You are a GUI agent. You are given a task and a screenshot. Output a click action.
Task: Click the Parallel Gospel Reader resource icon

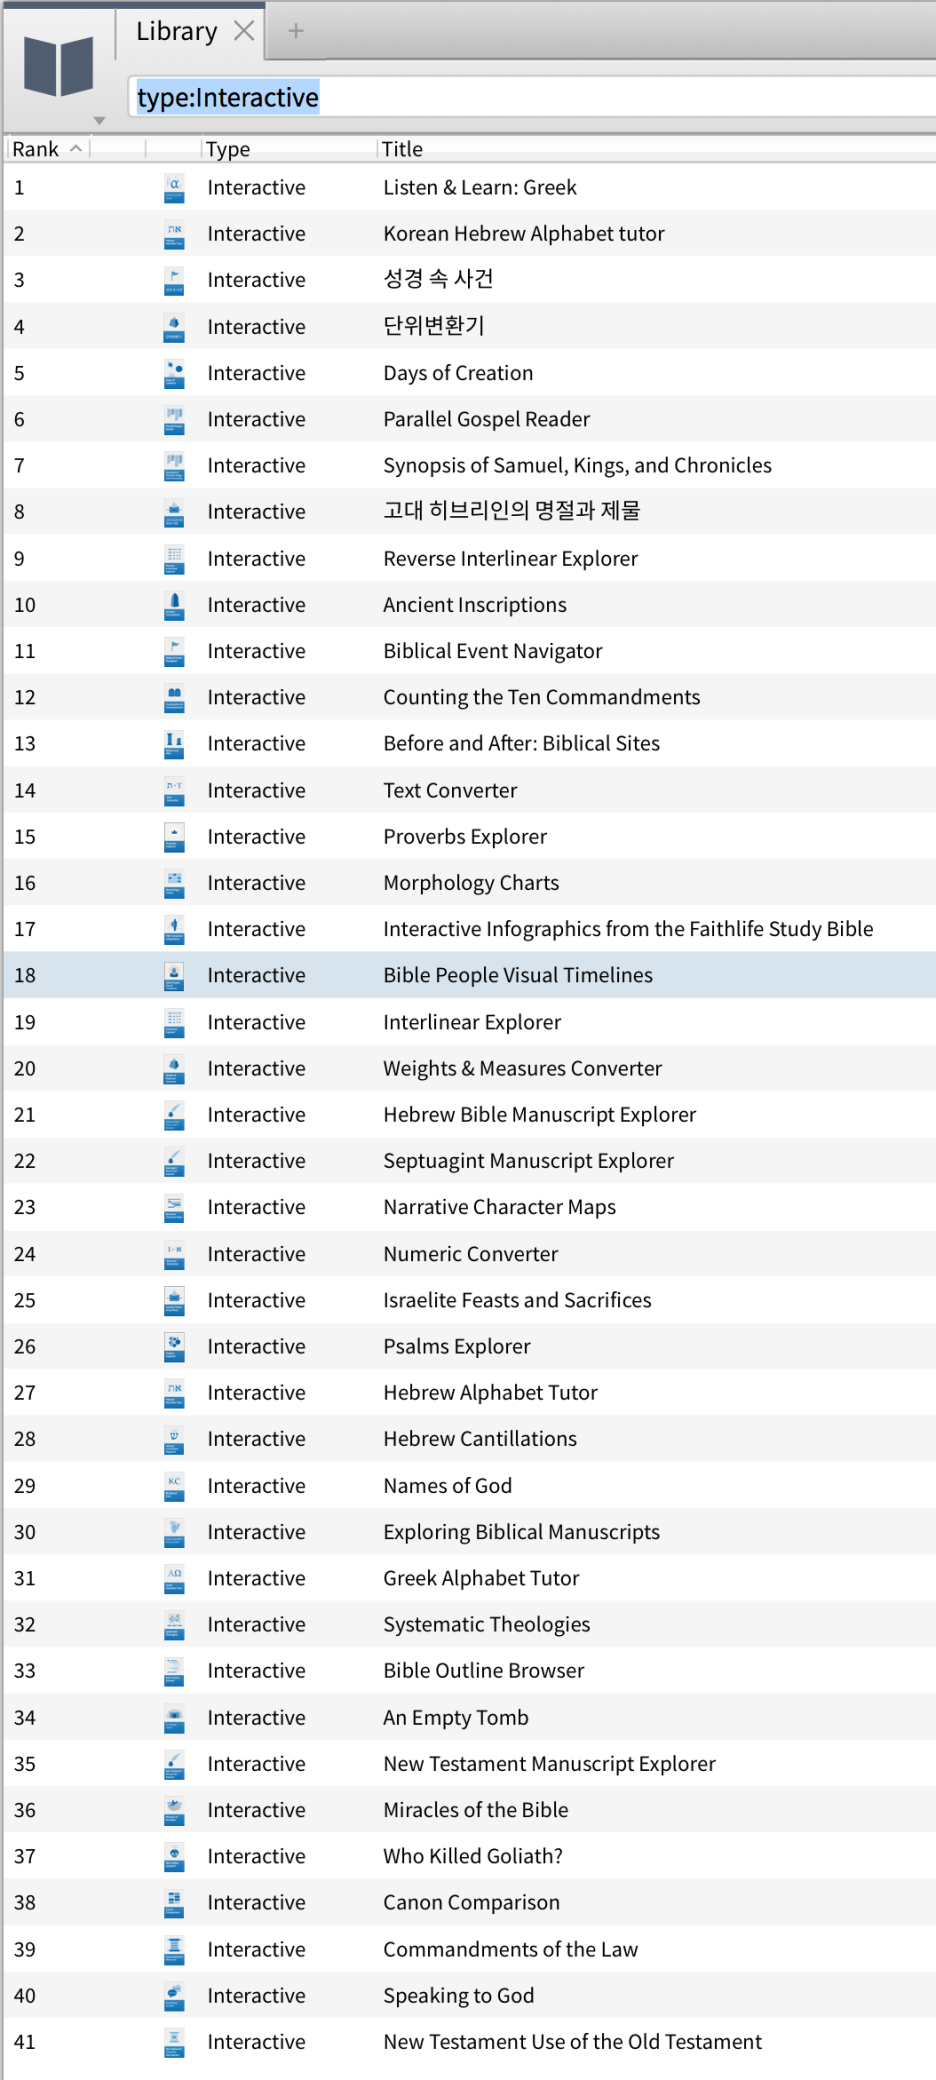pos(174,419)
